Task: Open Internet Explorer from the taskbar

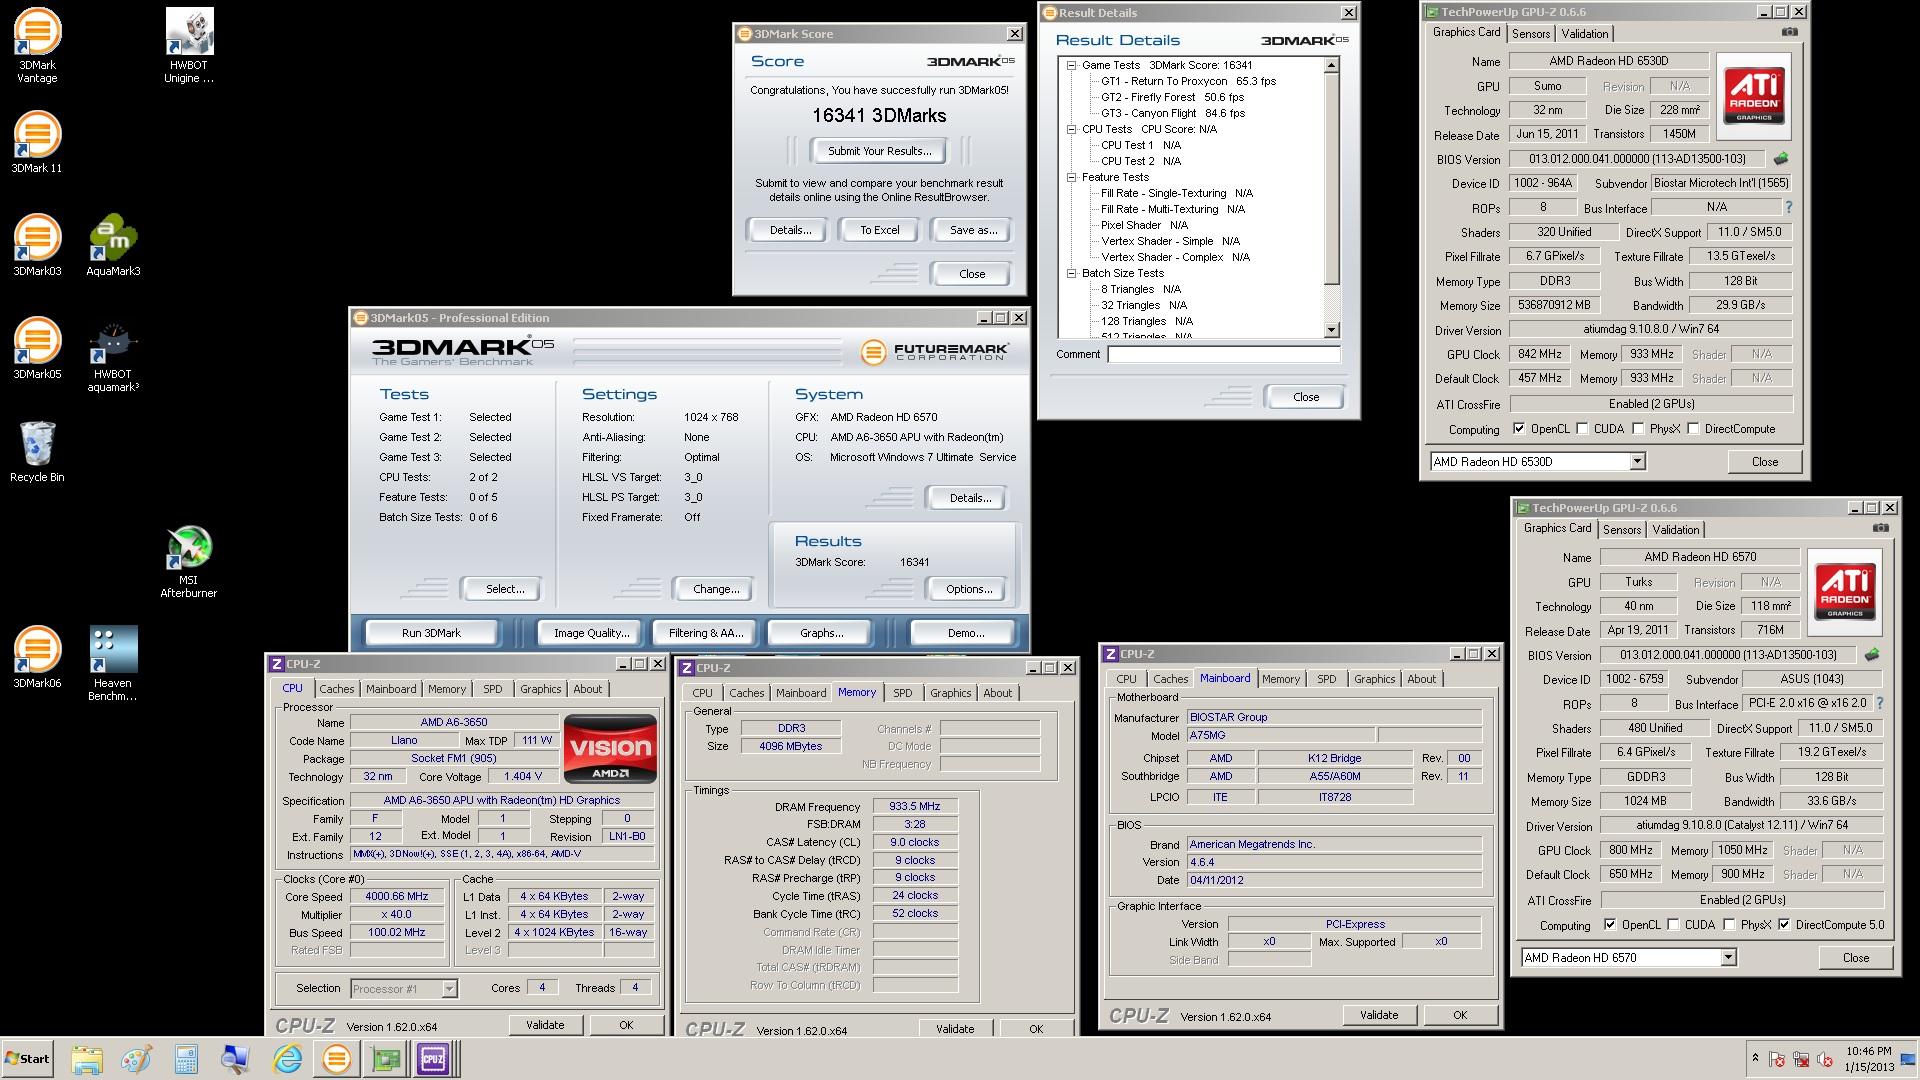Action: click(x=287, y=1059)
